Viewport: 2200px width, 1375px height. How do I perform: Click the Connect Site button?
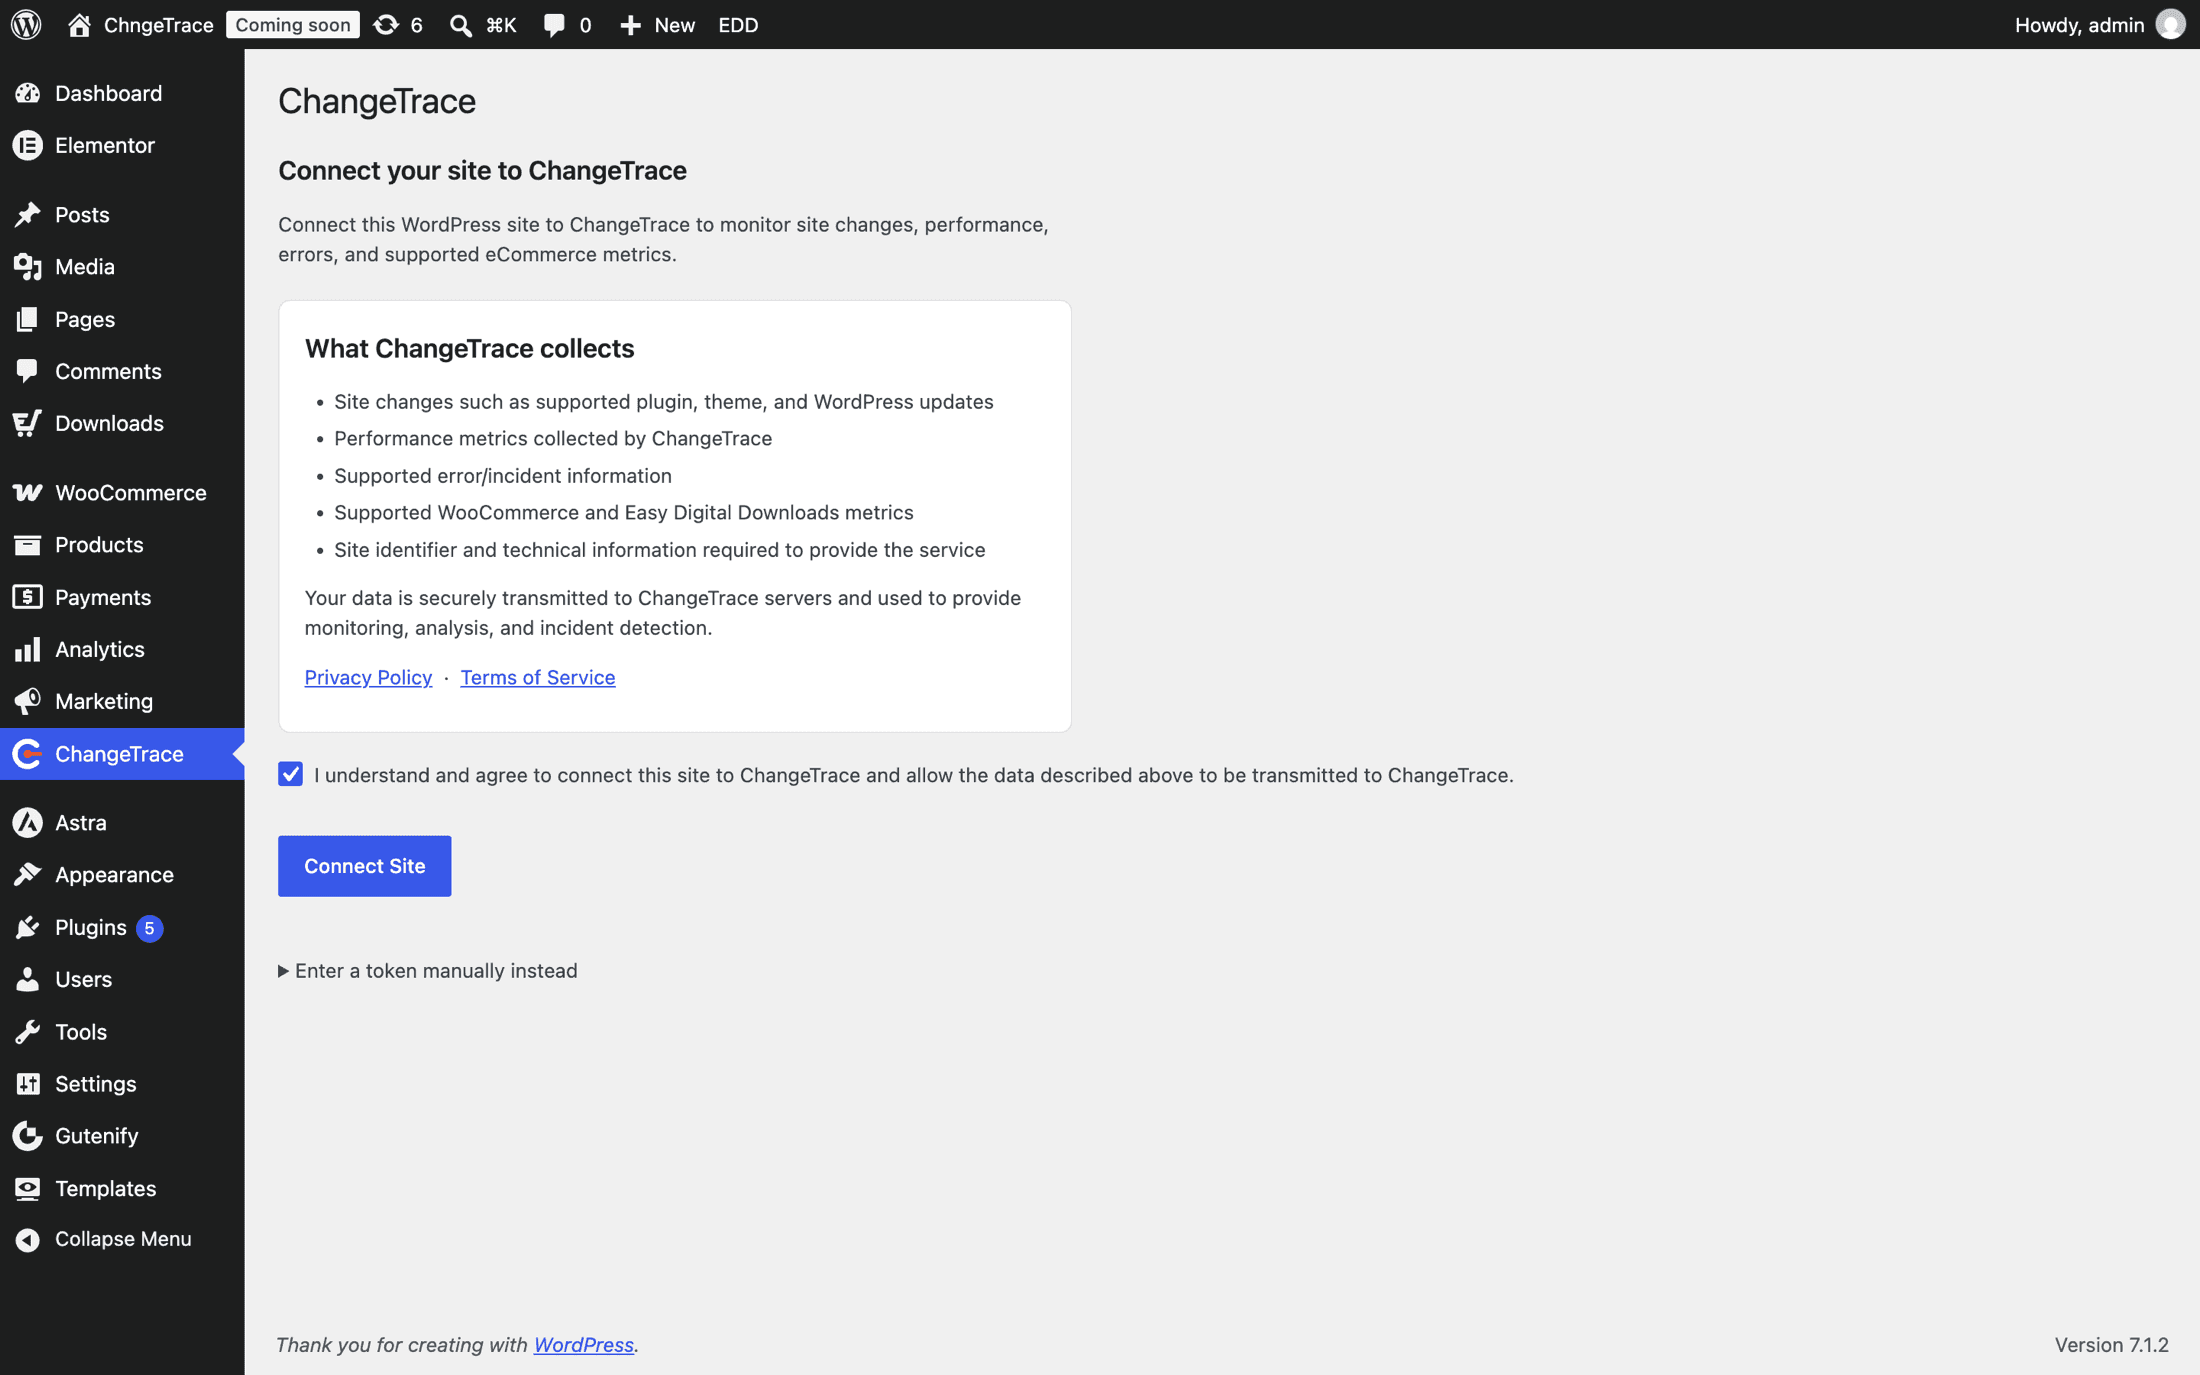coord(365,866)
